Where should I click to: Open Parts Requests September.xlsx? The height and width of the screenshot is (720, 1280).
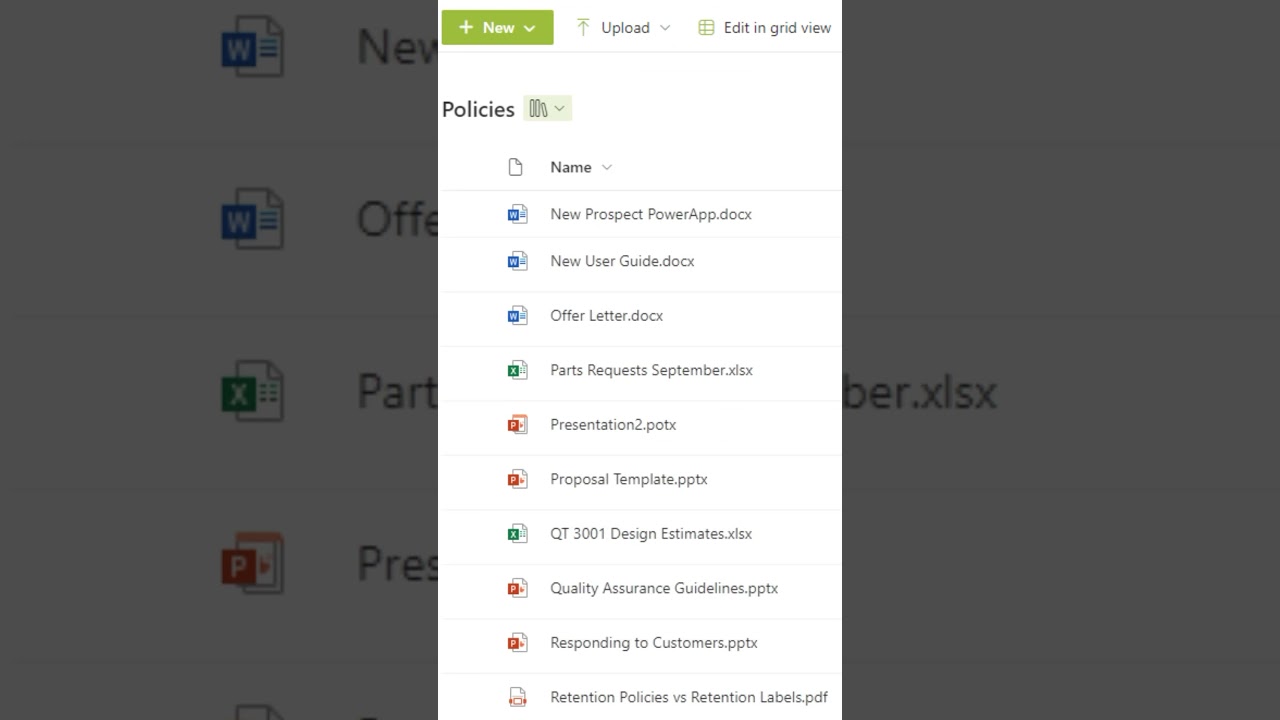pos(651,370)
